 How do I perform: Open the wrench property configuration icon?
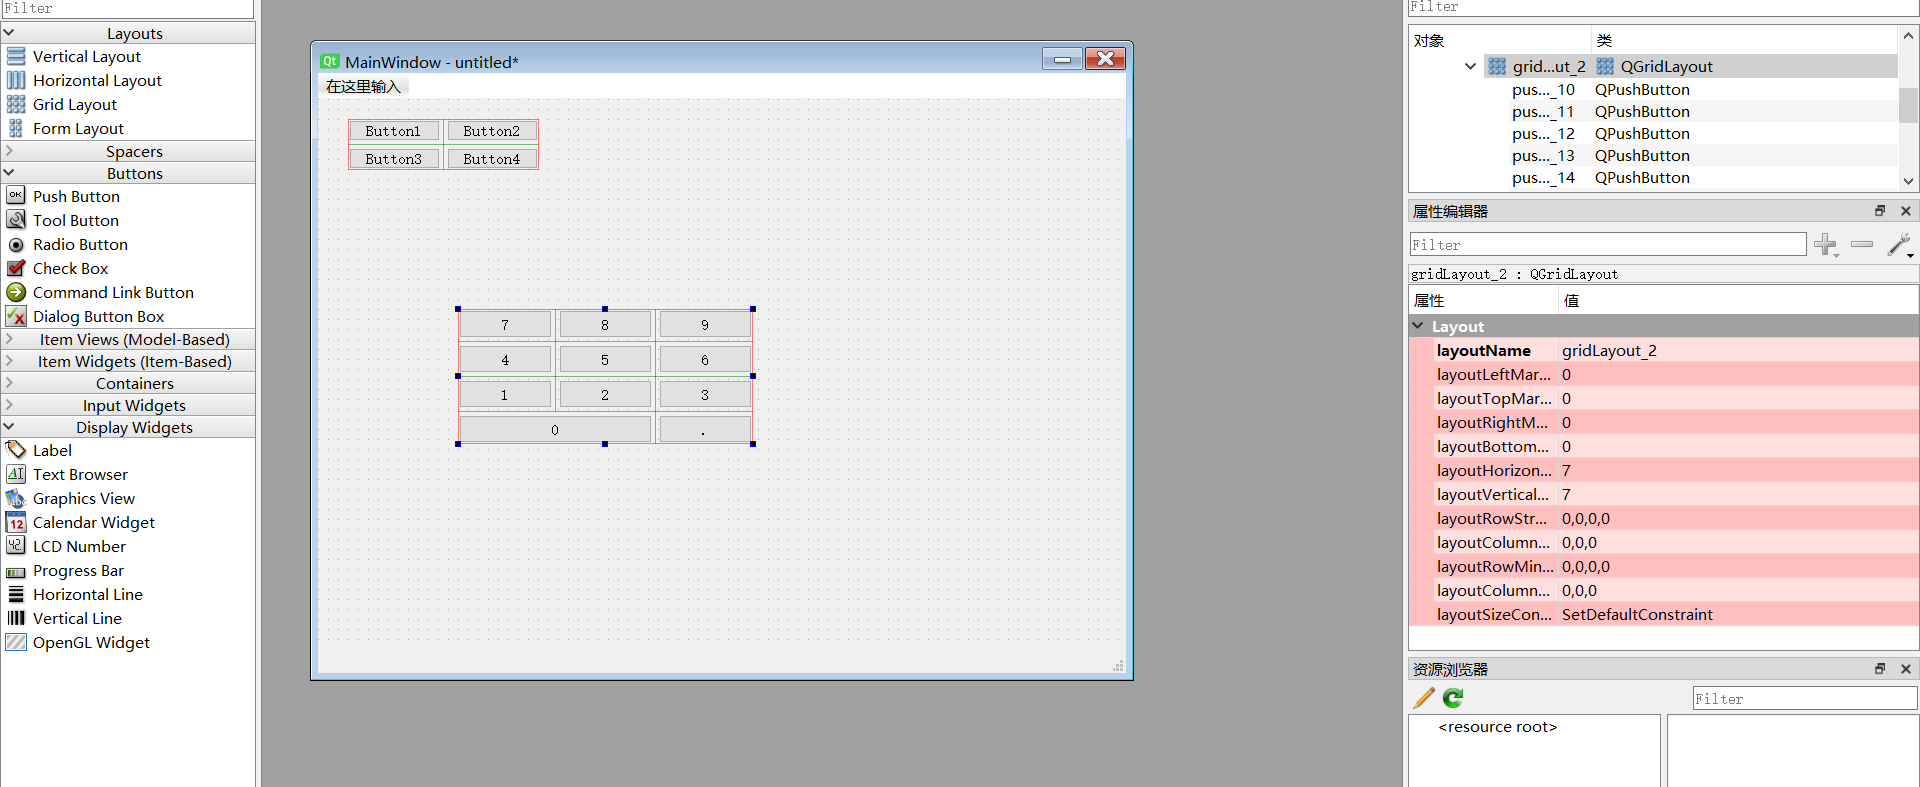click(1899, 244)
